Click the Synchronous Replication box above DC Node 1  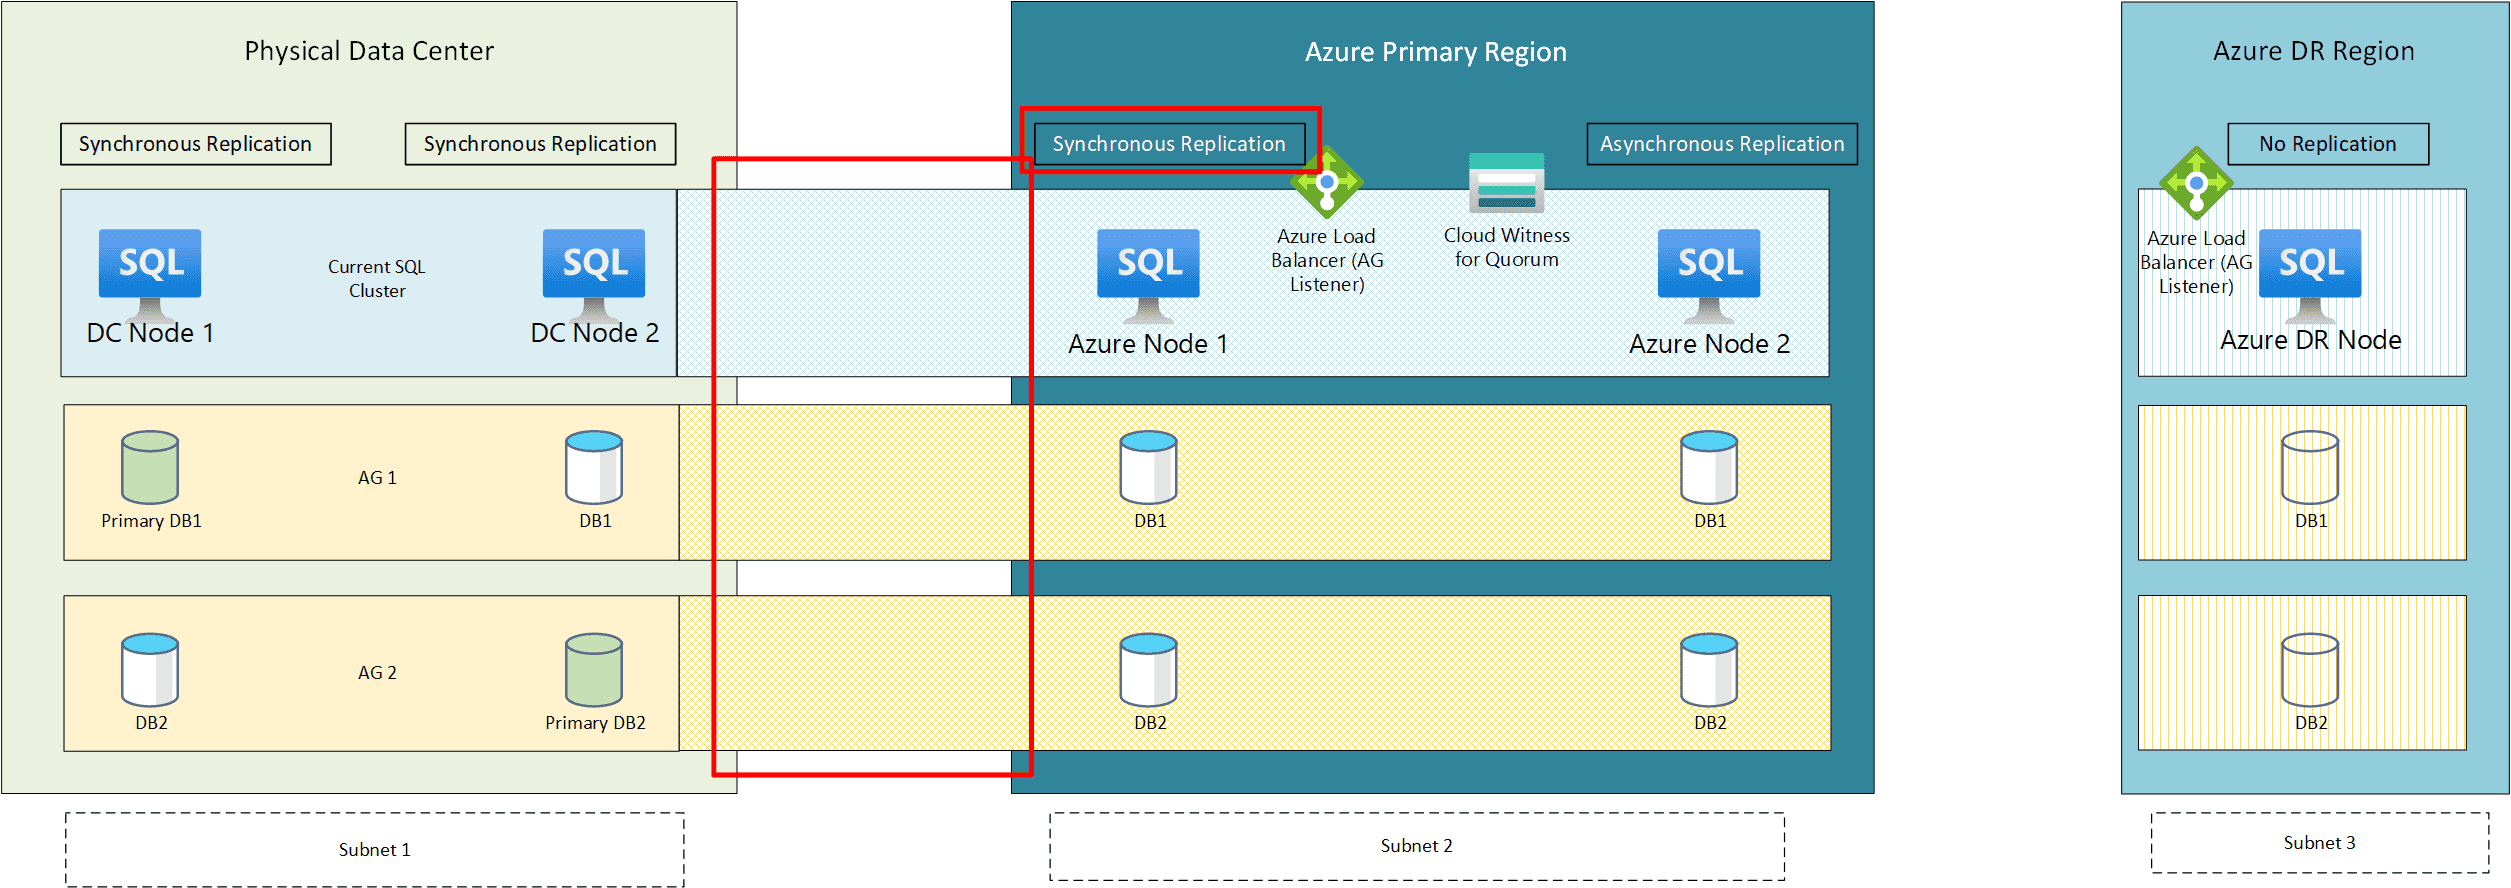coord(196,144)
